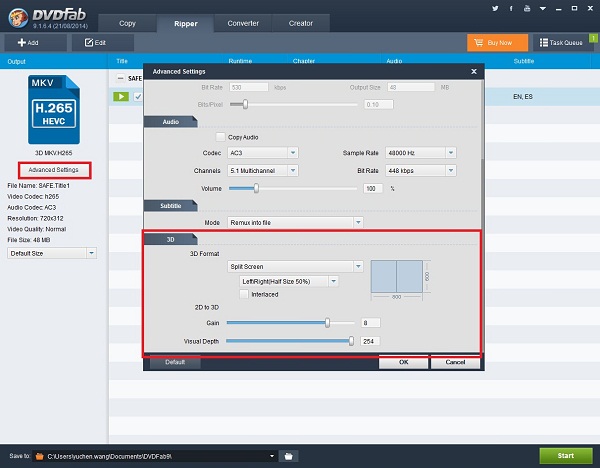Close the Advanced Settings dialog
Viewport: 600px width, 468px height.
pos(474,72)
